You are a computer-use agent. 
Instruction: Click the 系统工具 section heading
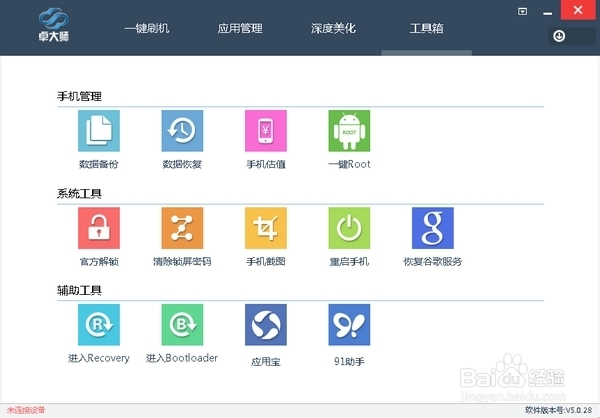(x=79, y=194)
